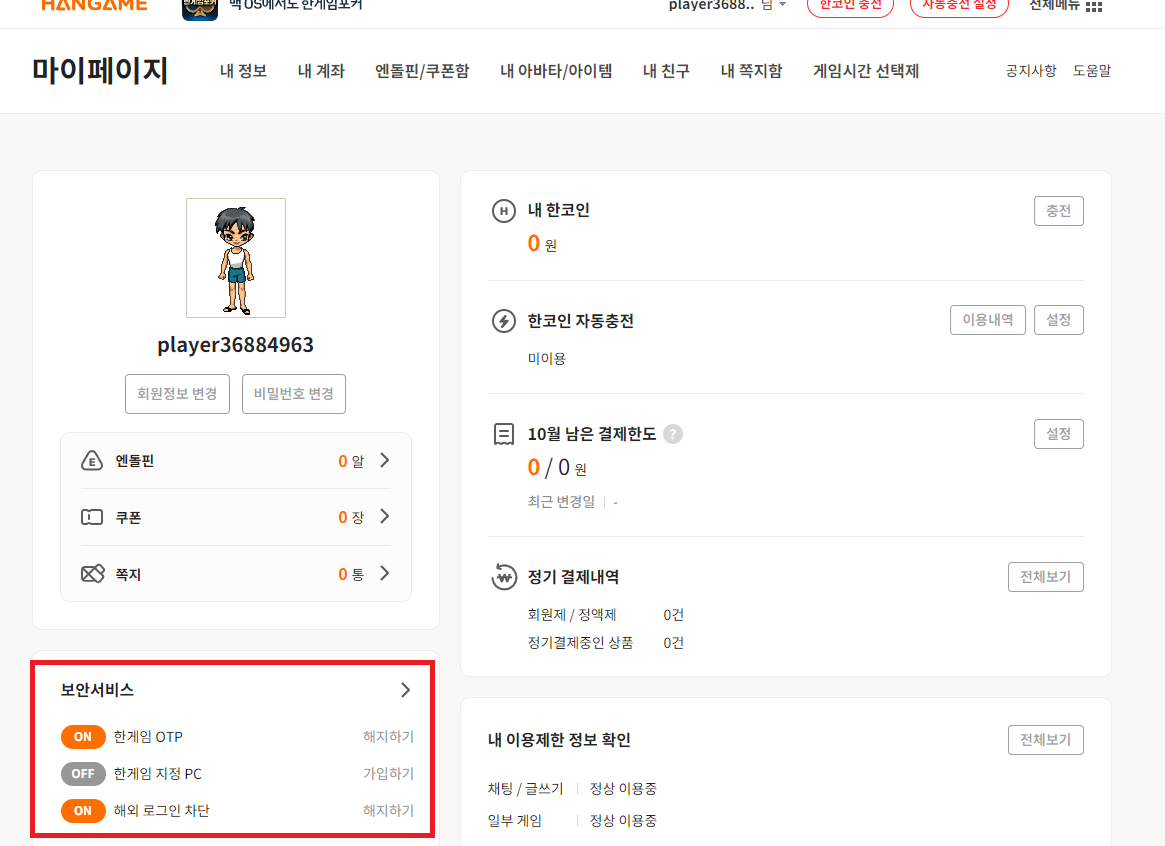Click the 쪽지 0 통 value
The image size is (1165, 846).
click(x=351, y=574)
